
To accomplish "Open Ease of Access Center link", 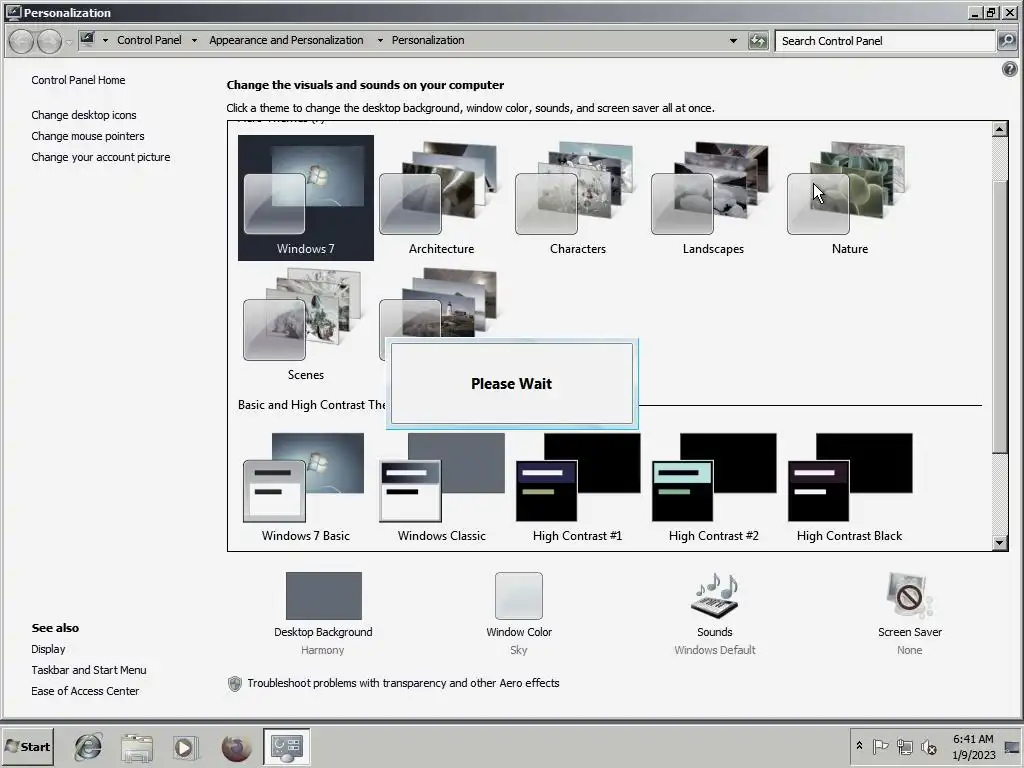I will 85,691.
